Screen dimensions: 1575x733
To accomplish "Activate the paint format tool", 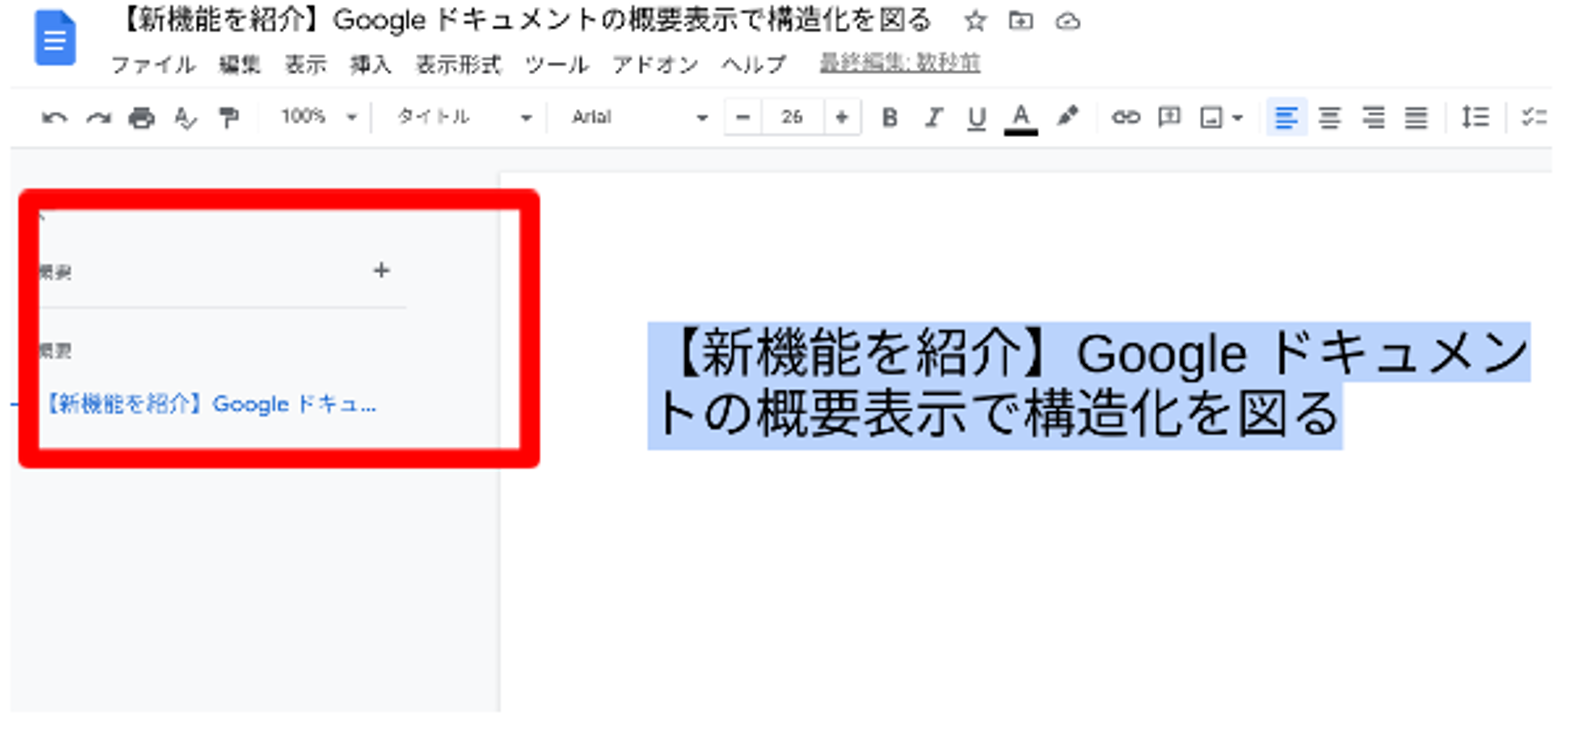I will pyautogui.click(x=229, y=118).
